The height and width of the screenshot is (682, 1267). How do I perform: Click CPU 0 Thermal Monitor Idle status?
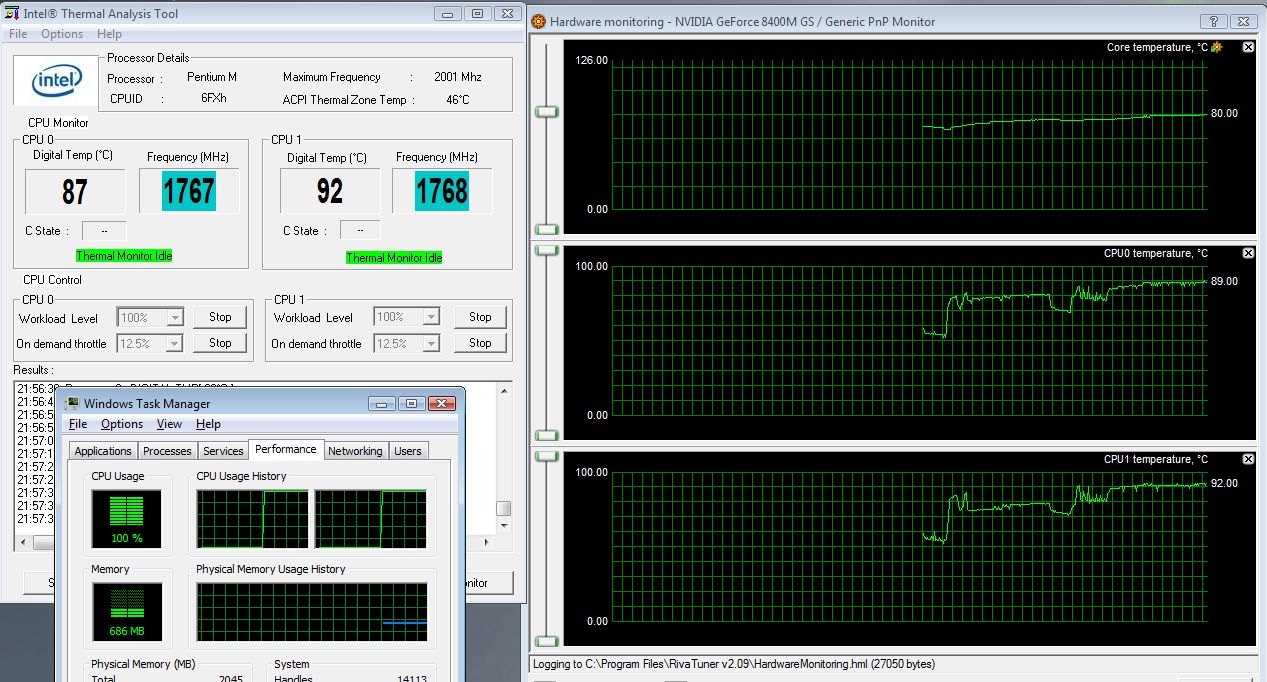pyautogui.click(x=124, y=256)
